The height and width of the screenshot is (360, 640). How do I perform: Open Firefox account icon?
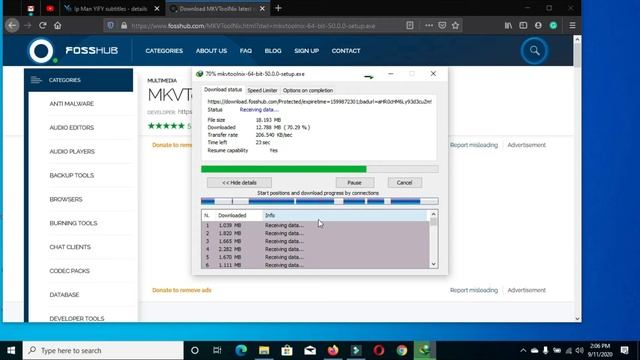(538, 25)
